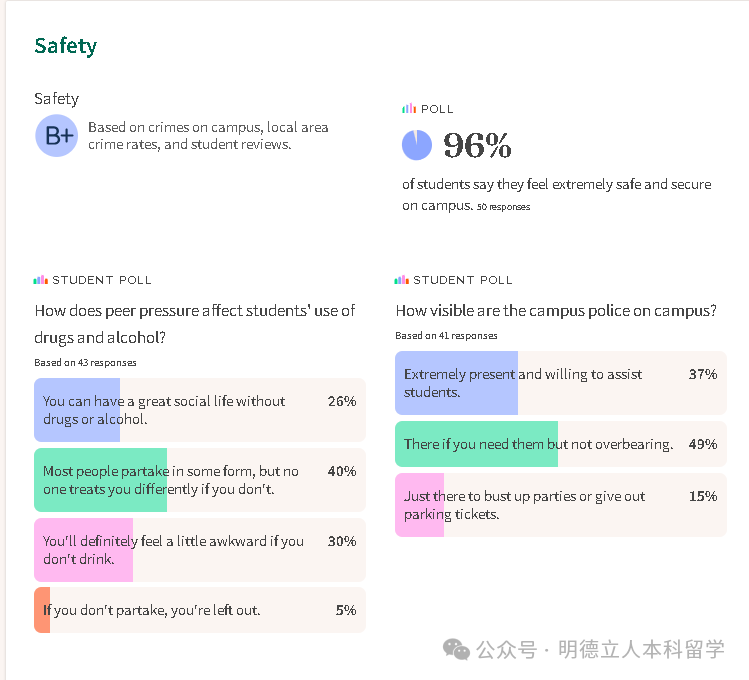Click the 96% large percentage figure
The width and height of the screenshot is (749, 680).
point(477,146)
